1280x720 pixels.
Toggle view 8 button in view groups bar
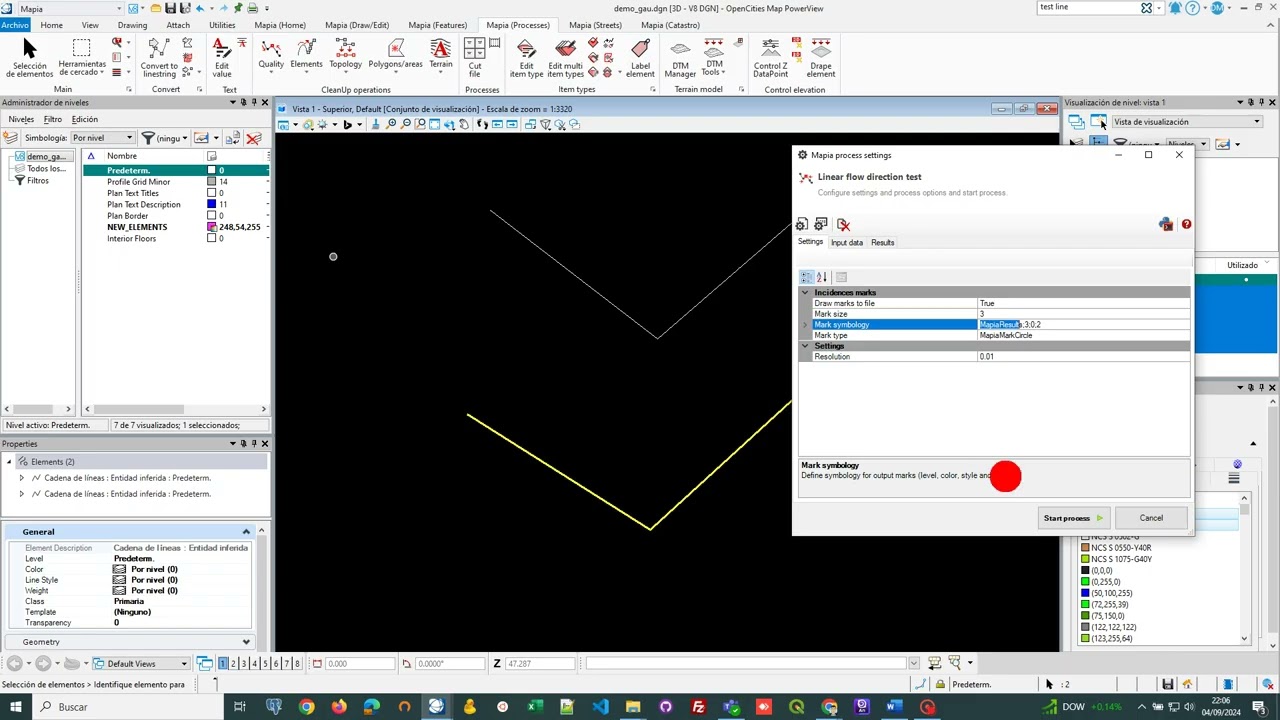pos(297,664)
